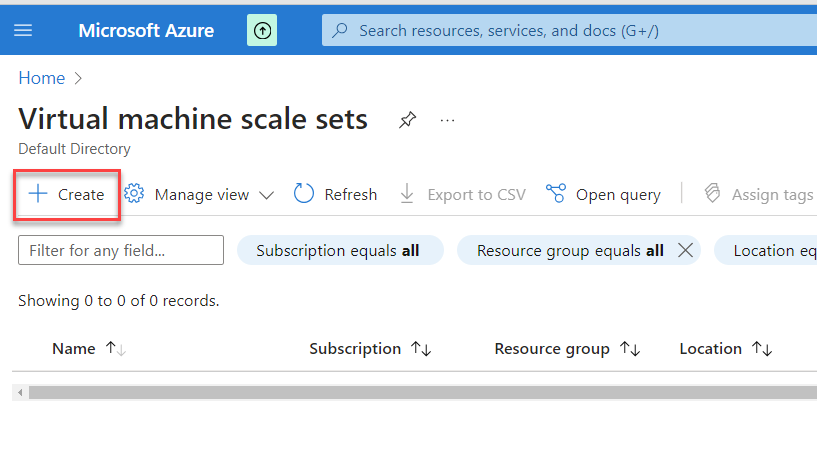The width and height of the screenshot is (817, 472).
Task: Pin the Virtual machine scale sets page
Action: pos(407,120)
